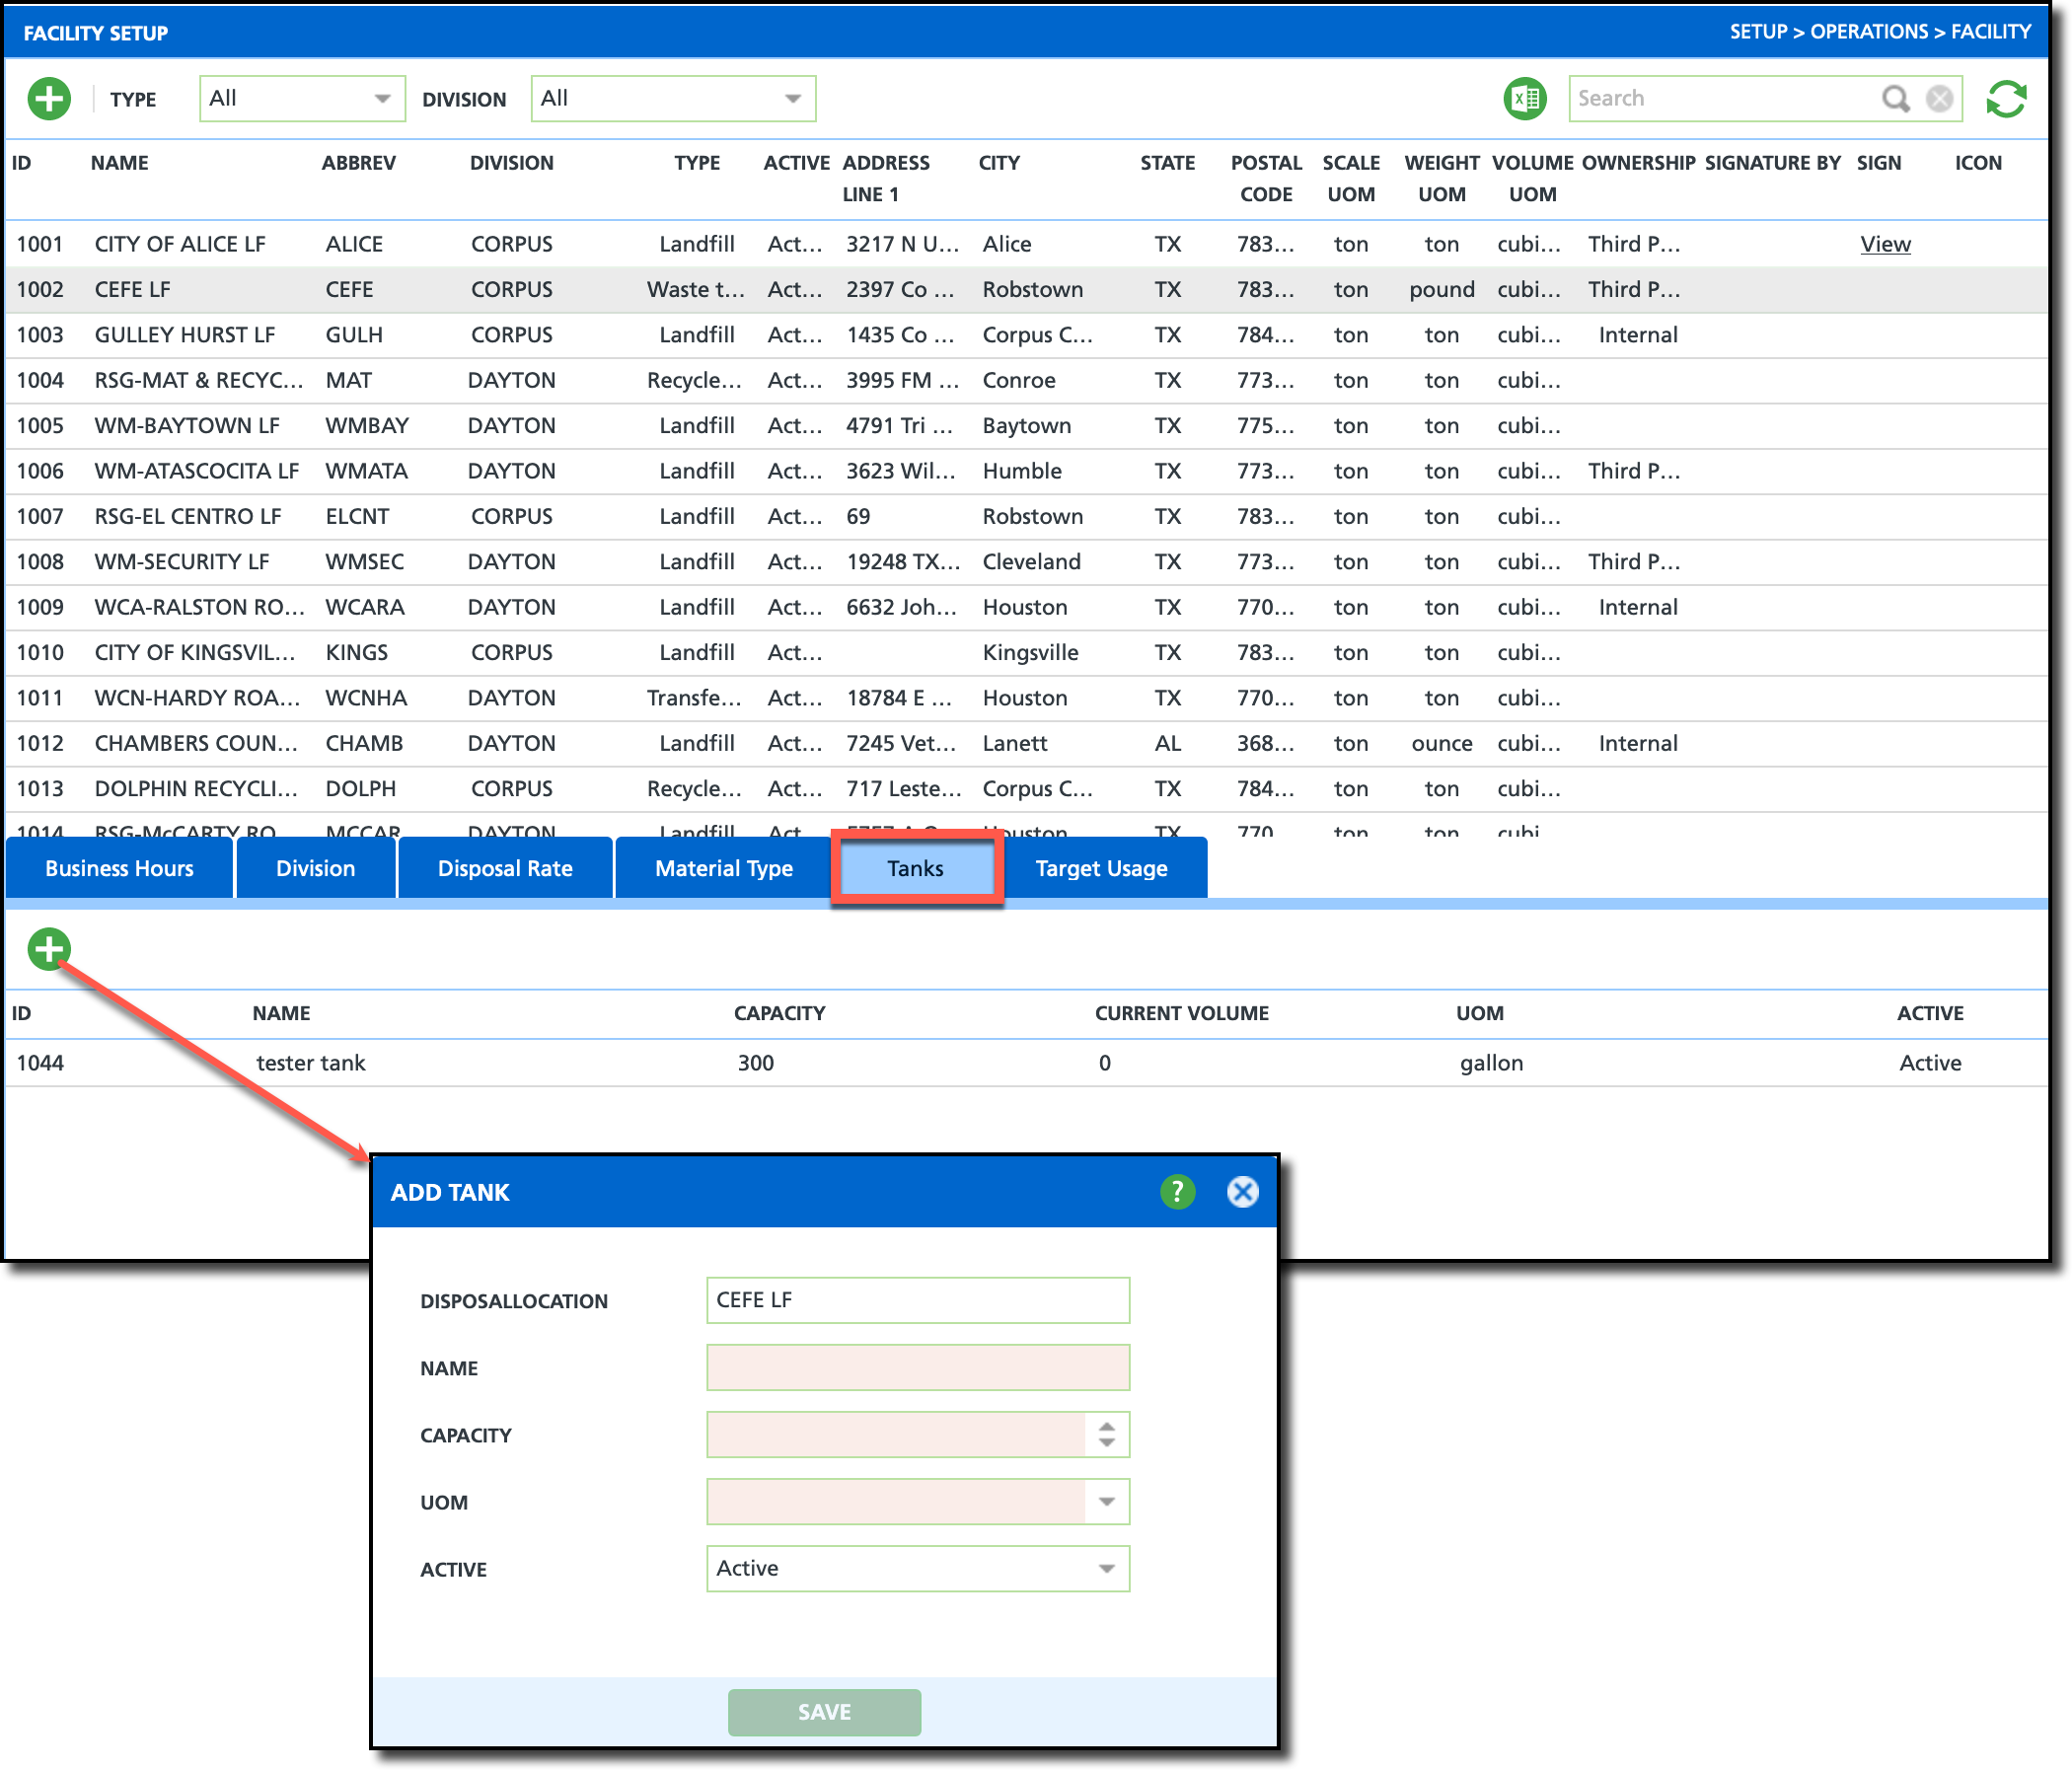The width and height of the screenshot is (2072, 1770).
Task: Refresh the facility list
Action: pyautogui.click(x=2005, y=99)
